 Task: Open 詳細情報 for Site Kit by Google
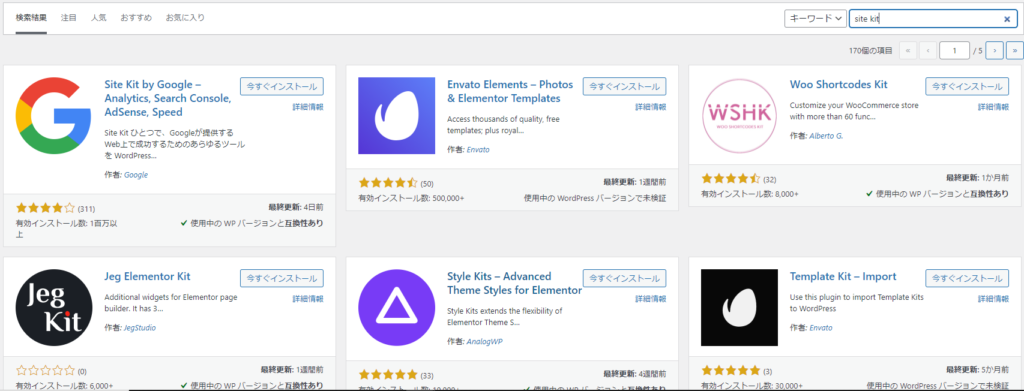(308, 107)
